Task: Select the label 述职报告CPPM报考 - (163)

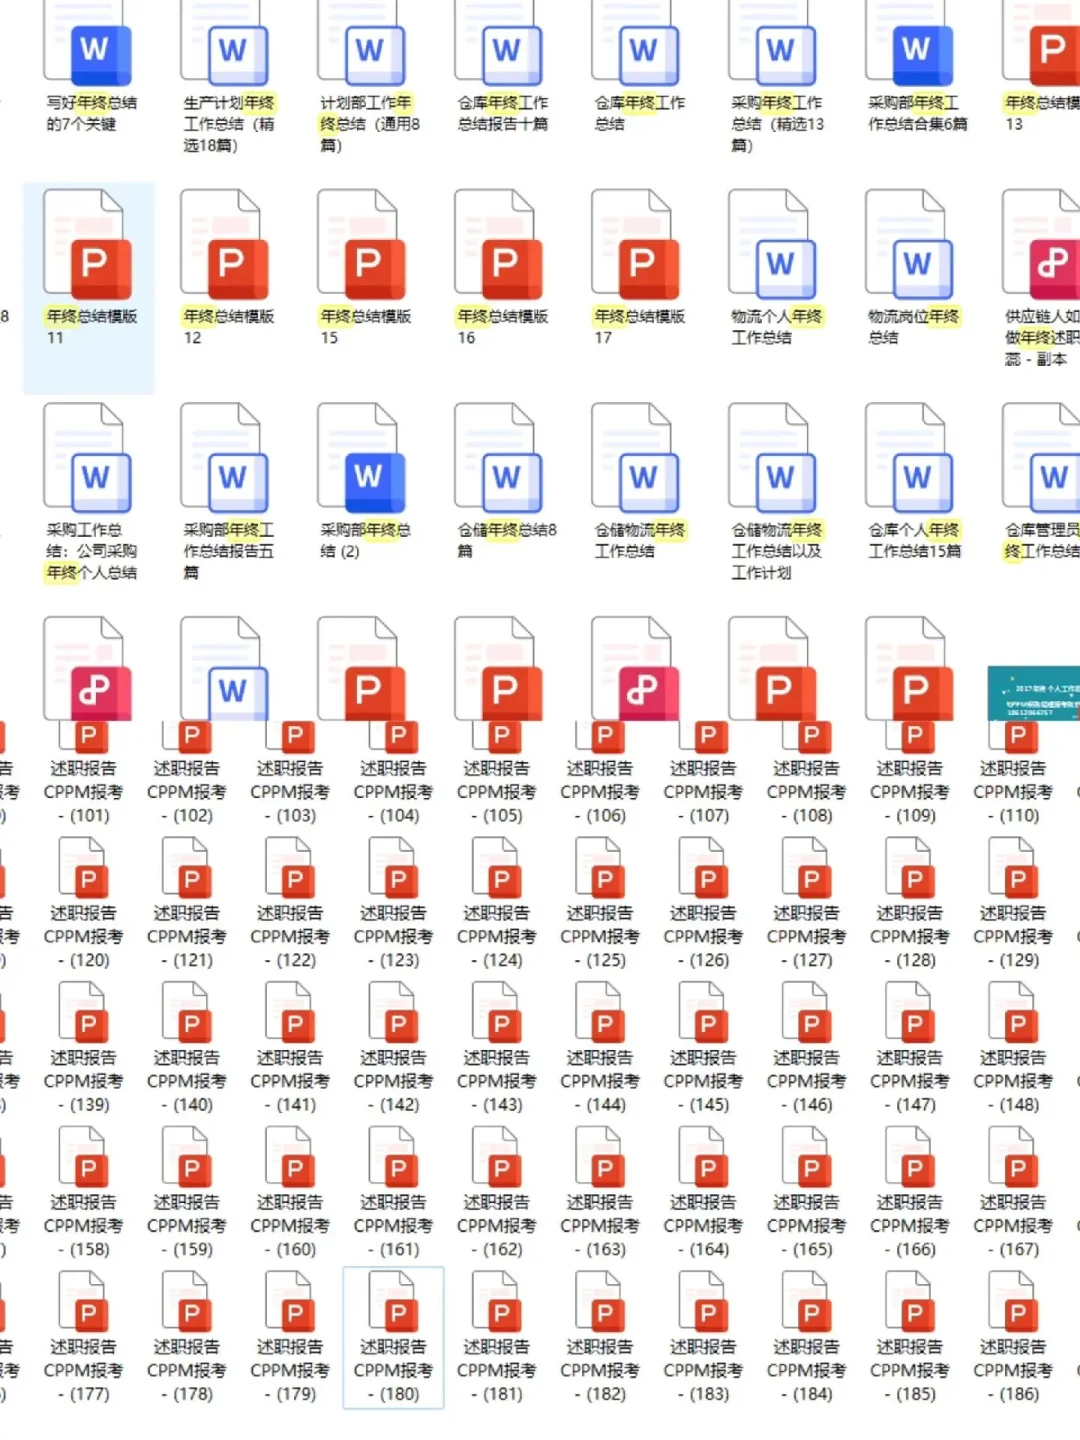Action: [600, 1226]
